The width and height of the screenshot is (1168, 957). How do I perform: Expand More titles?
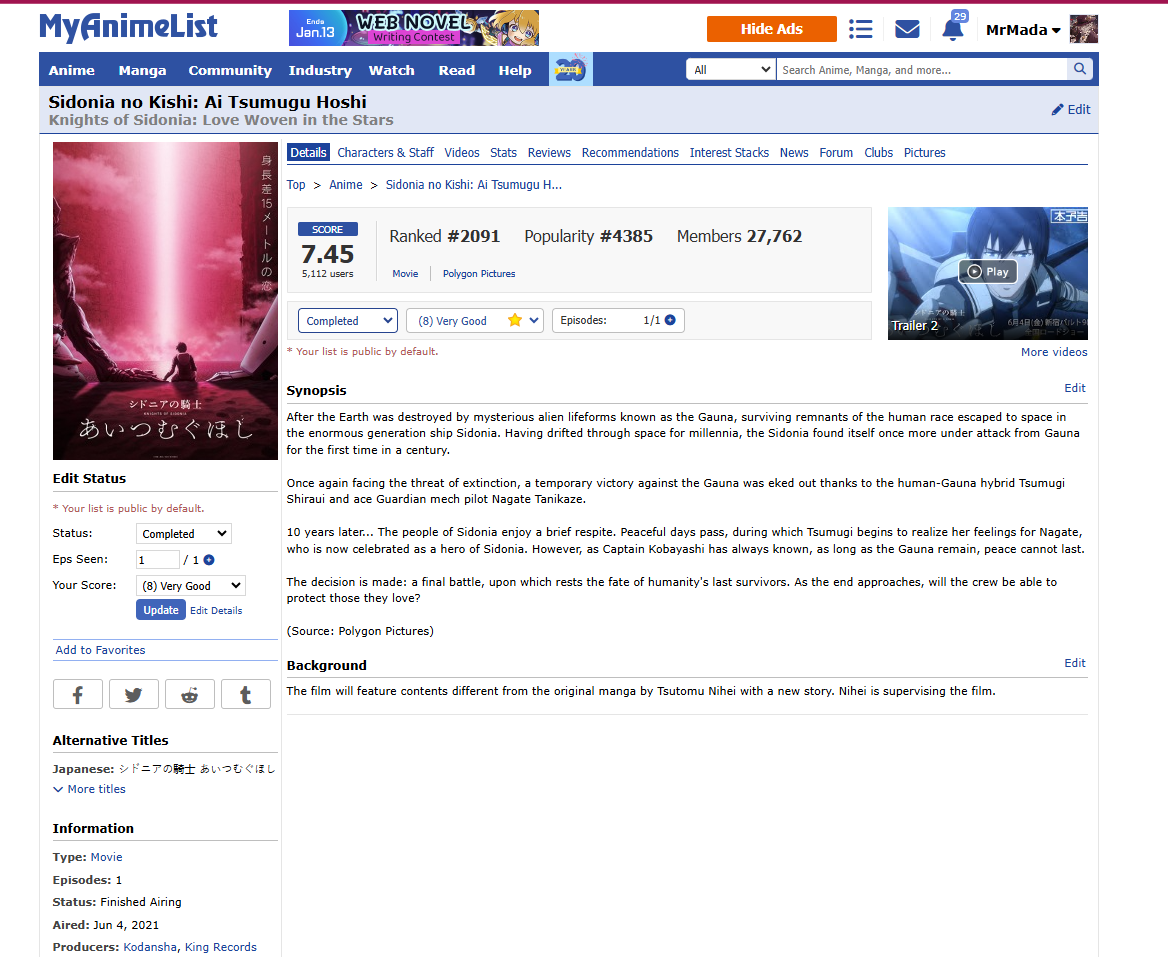point(89,789)
